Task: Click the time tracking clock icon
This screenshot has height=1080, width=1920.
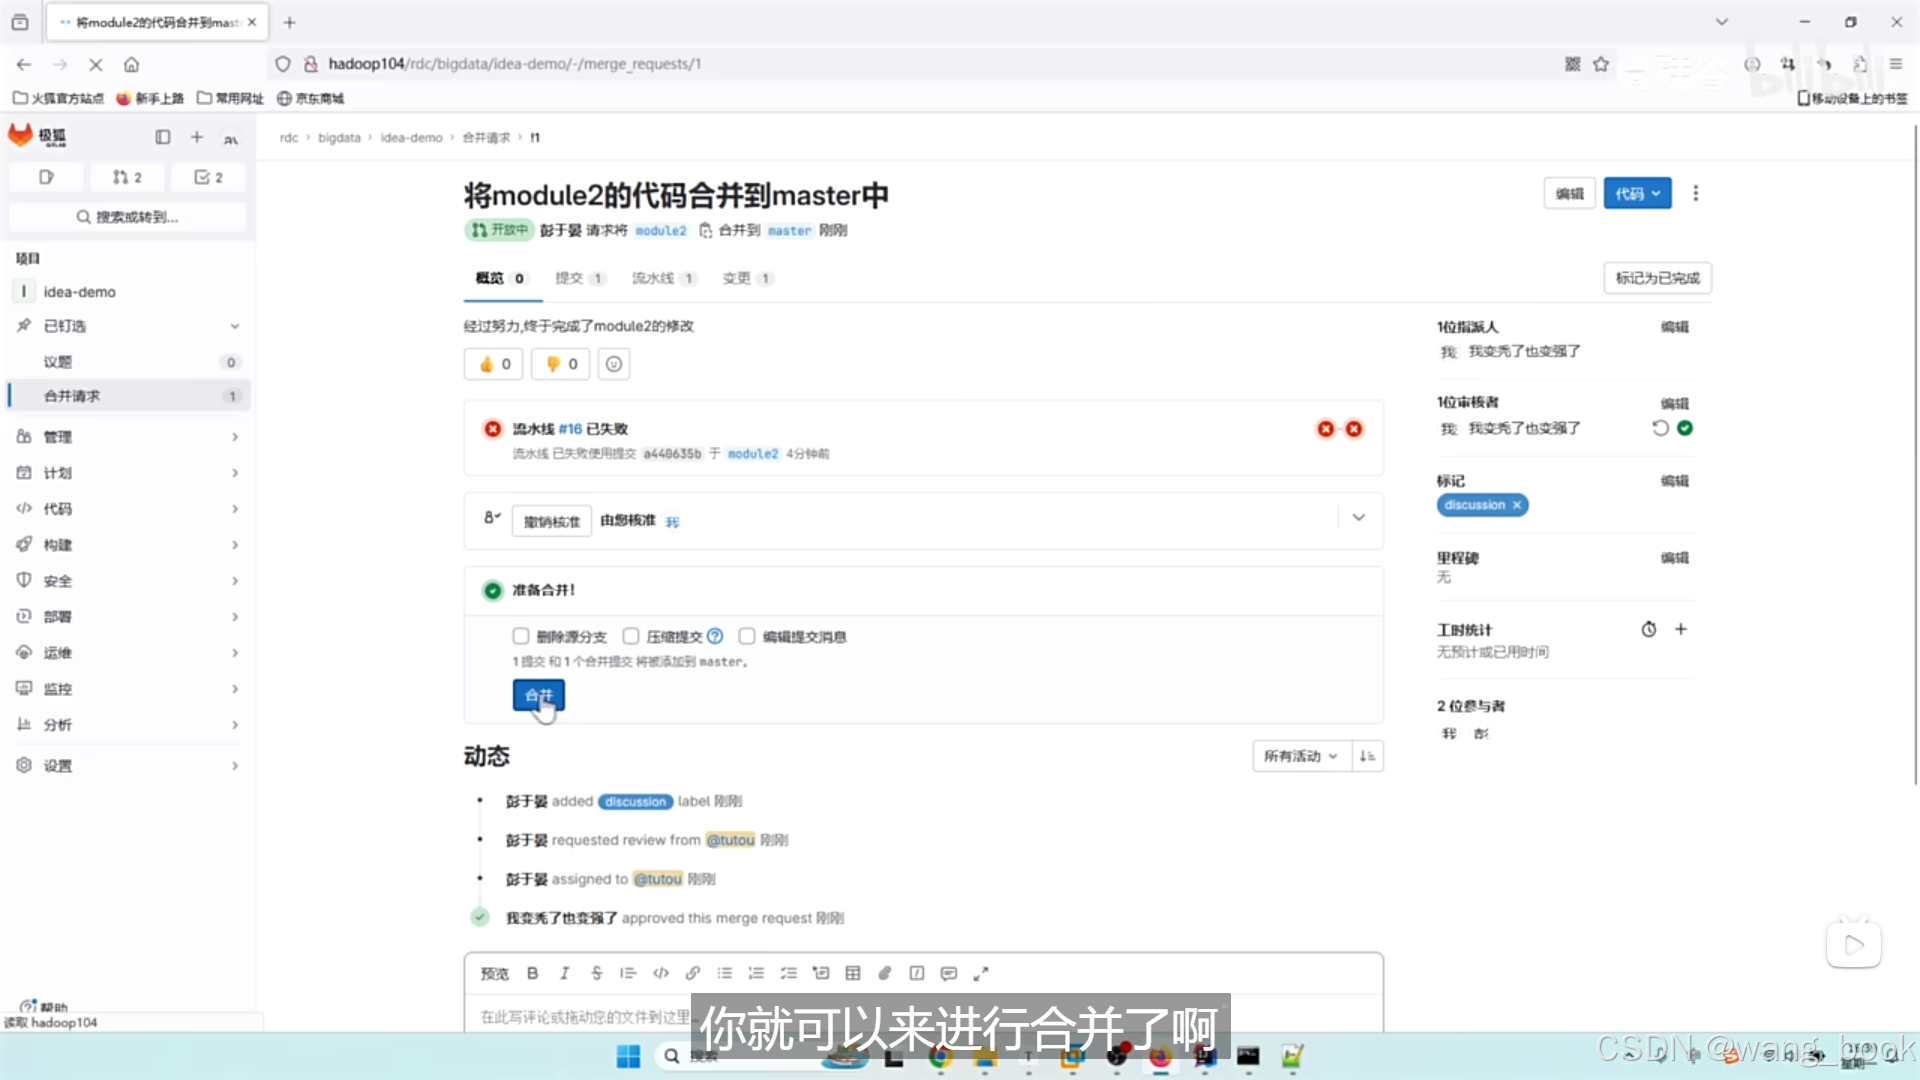Action: click(1649, 629)
